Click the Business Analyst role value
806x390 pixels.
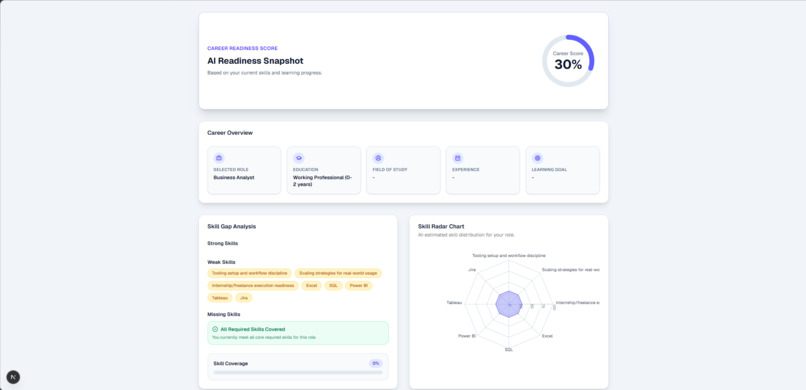(x=234, y=177)
